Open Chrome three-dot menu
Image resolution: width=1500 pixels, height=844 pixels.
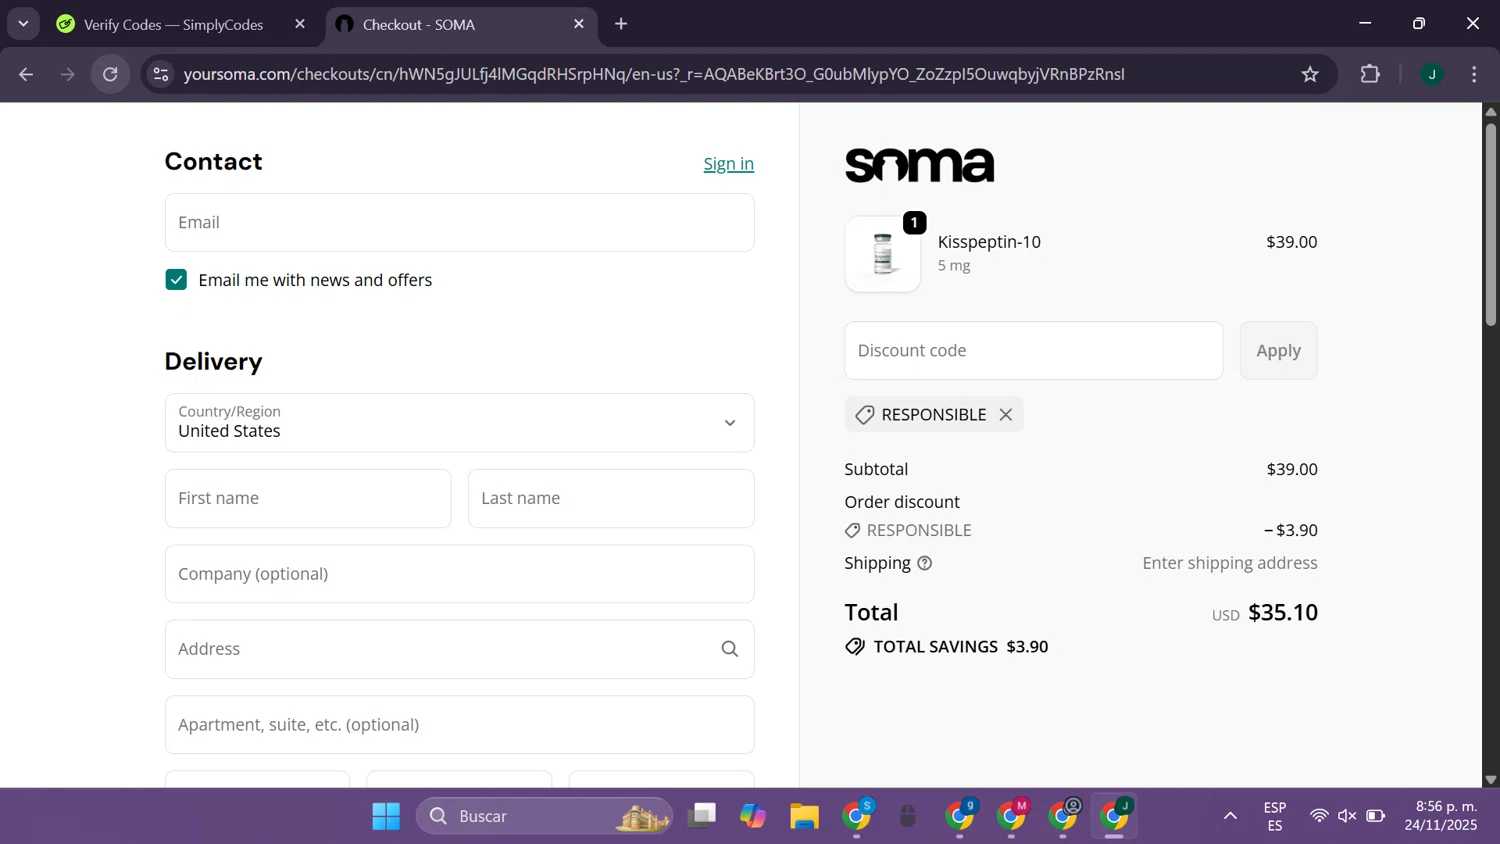[1474, 74]
